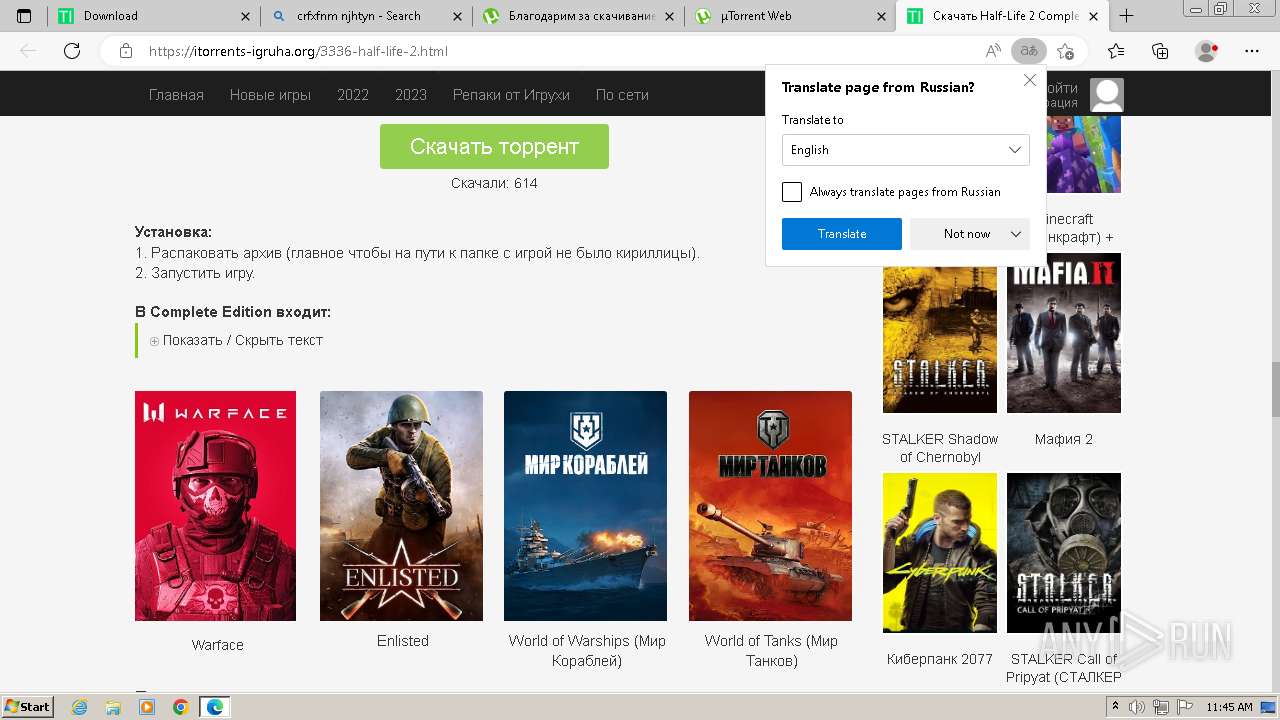Viewport: 1280px width, 720px height.
Task: Click the Скачать торрент button
Action: pos(494,146)
